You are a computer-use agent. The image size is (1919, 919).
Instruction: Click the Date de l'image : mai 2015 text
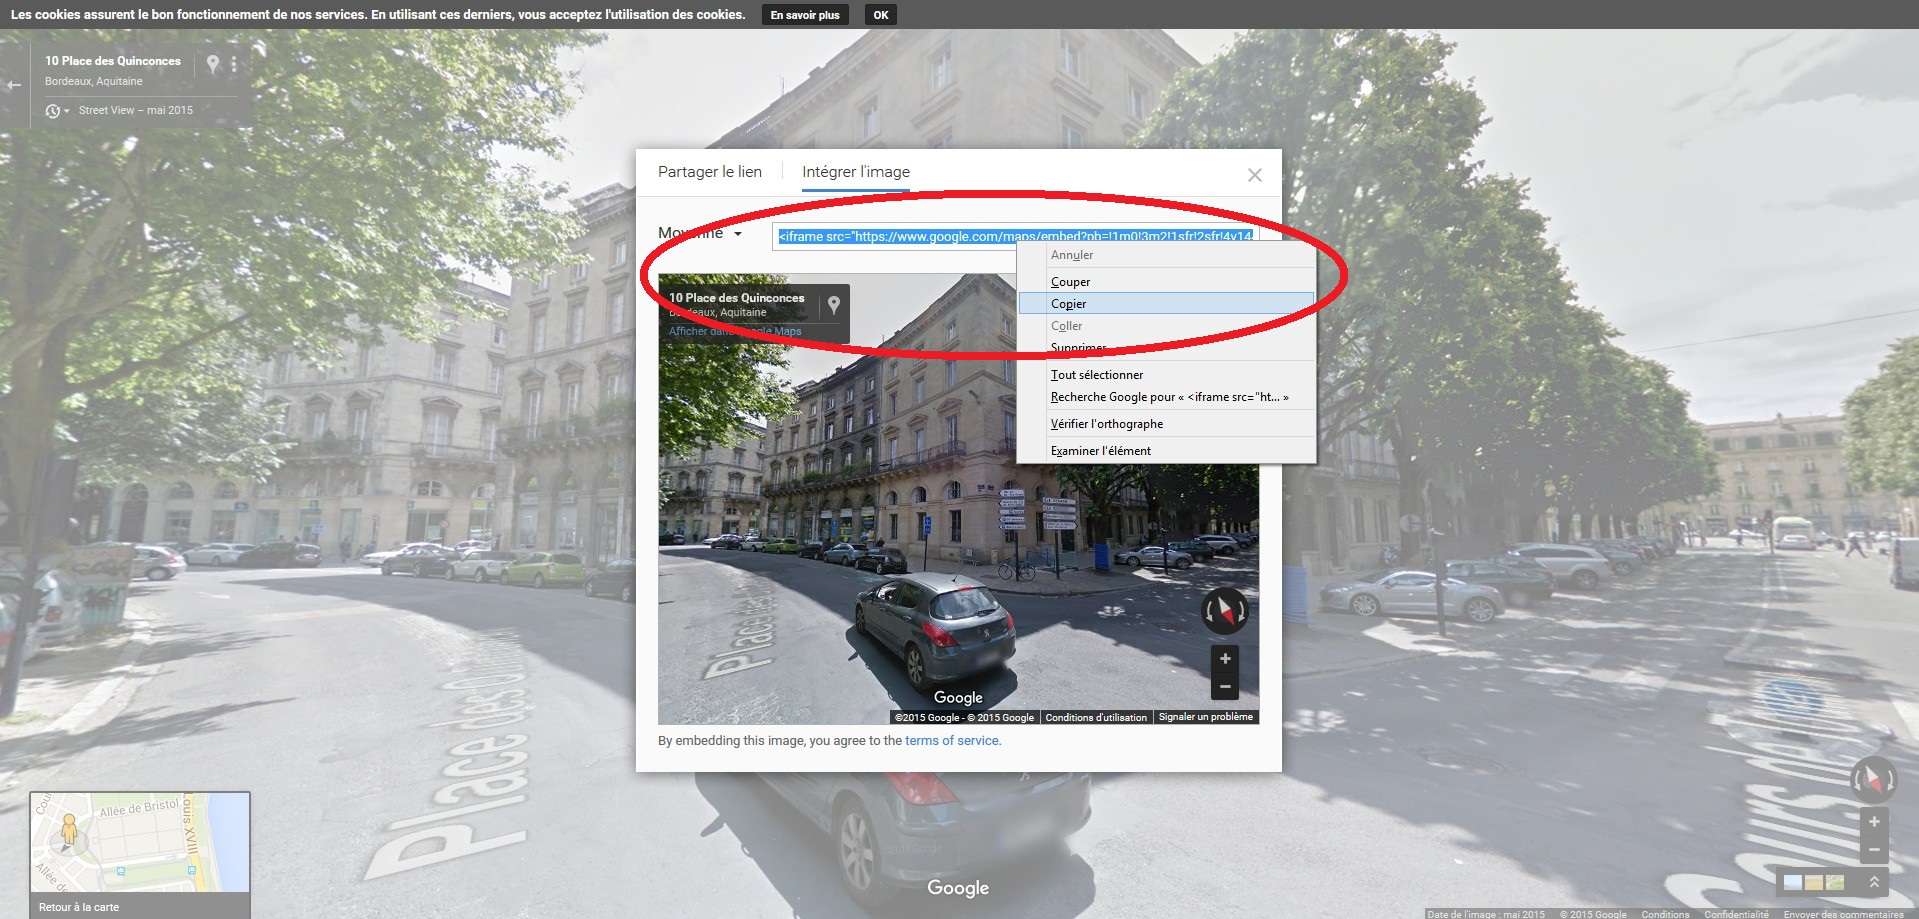click(1486, 914)
